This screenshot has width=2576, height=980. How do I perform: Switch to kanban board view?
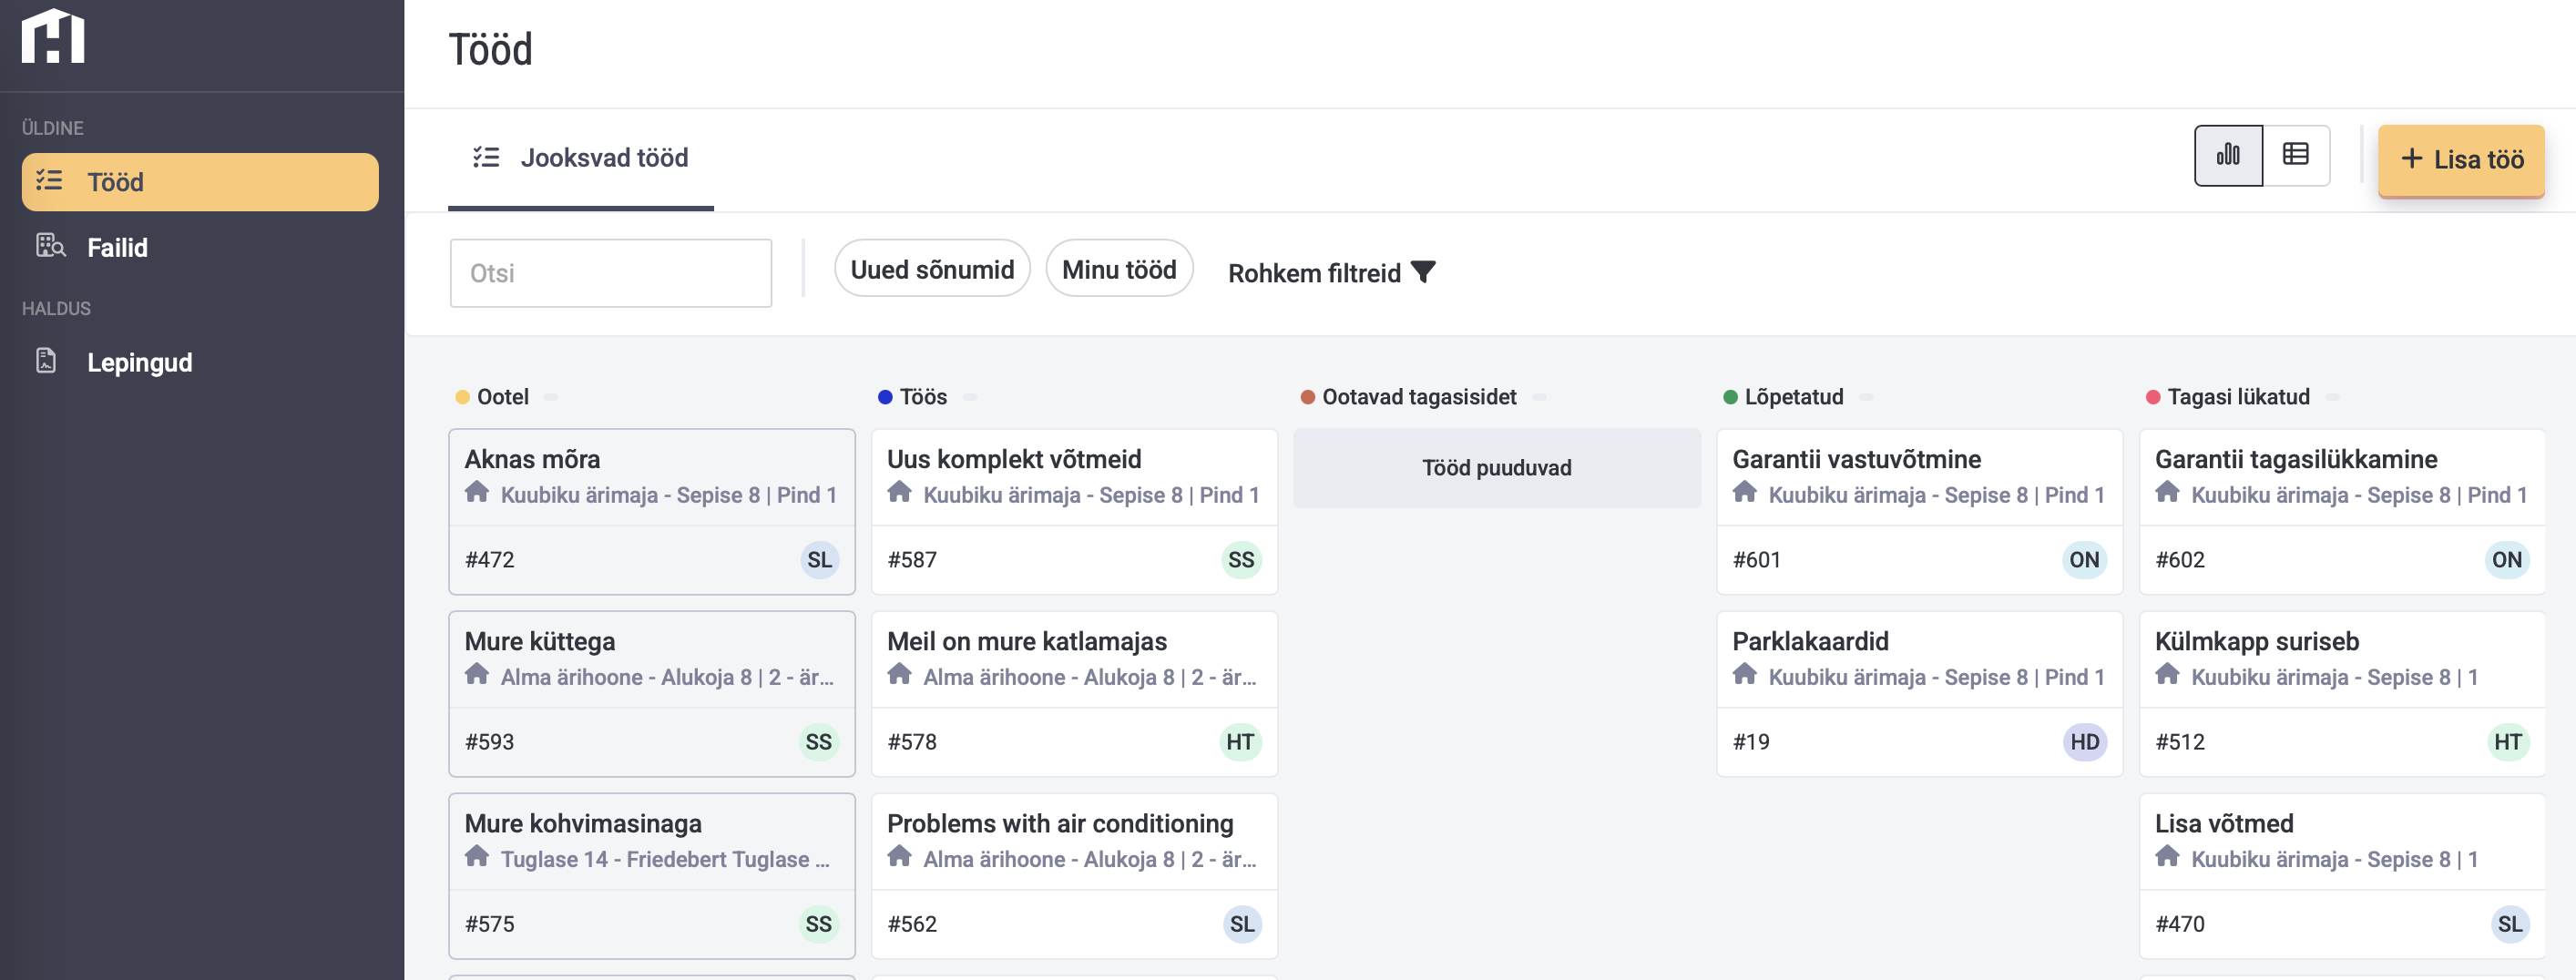(x=2227, y=155)
